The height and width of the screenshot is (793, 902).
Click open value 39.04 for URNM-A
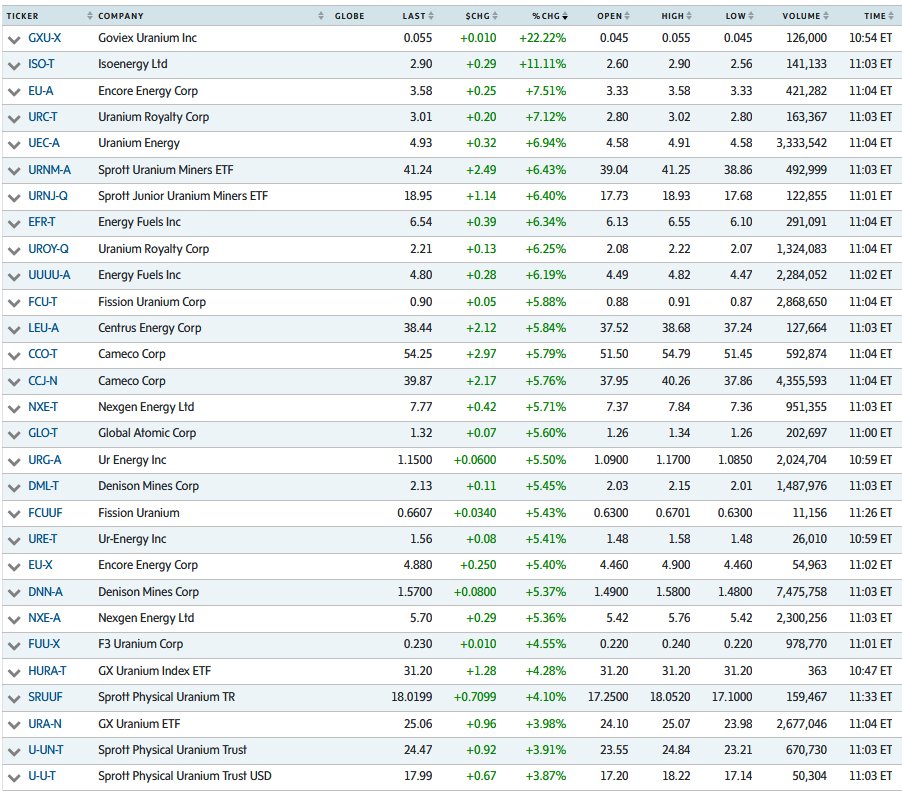614,170
